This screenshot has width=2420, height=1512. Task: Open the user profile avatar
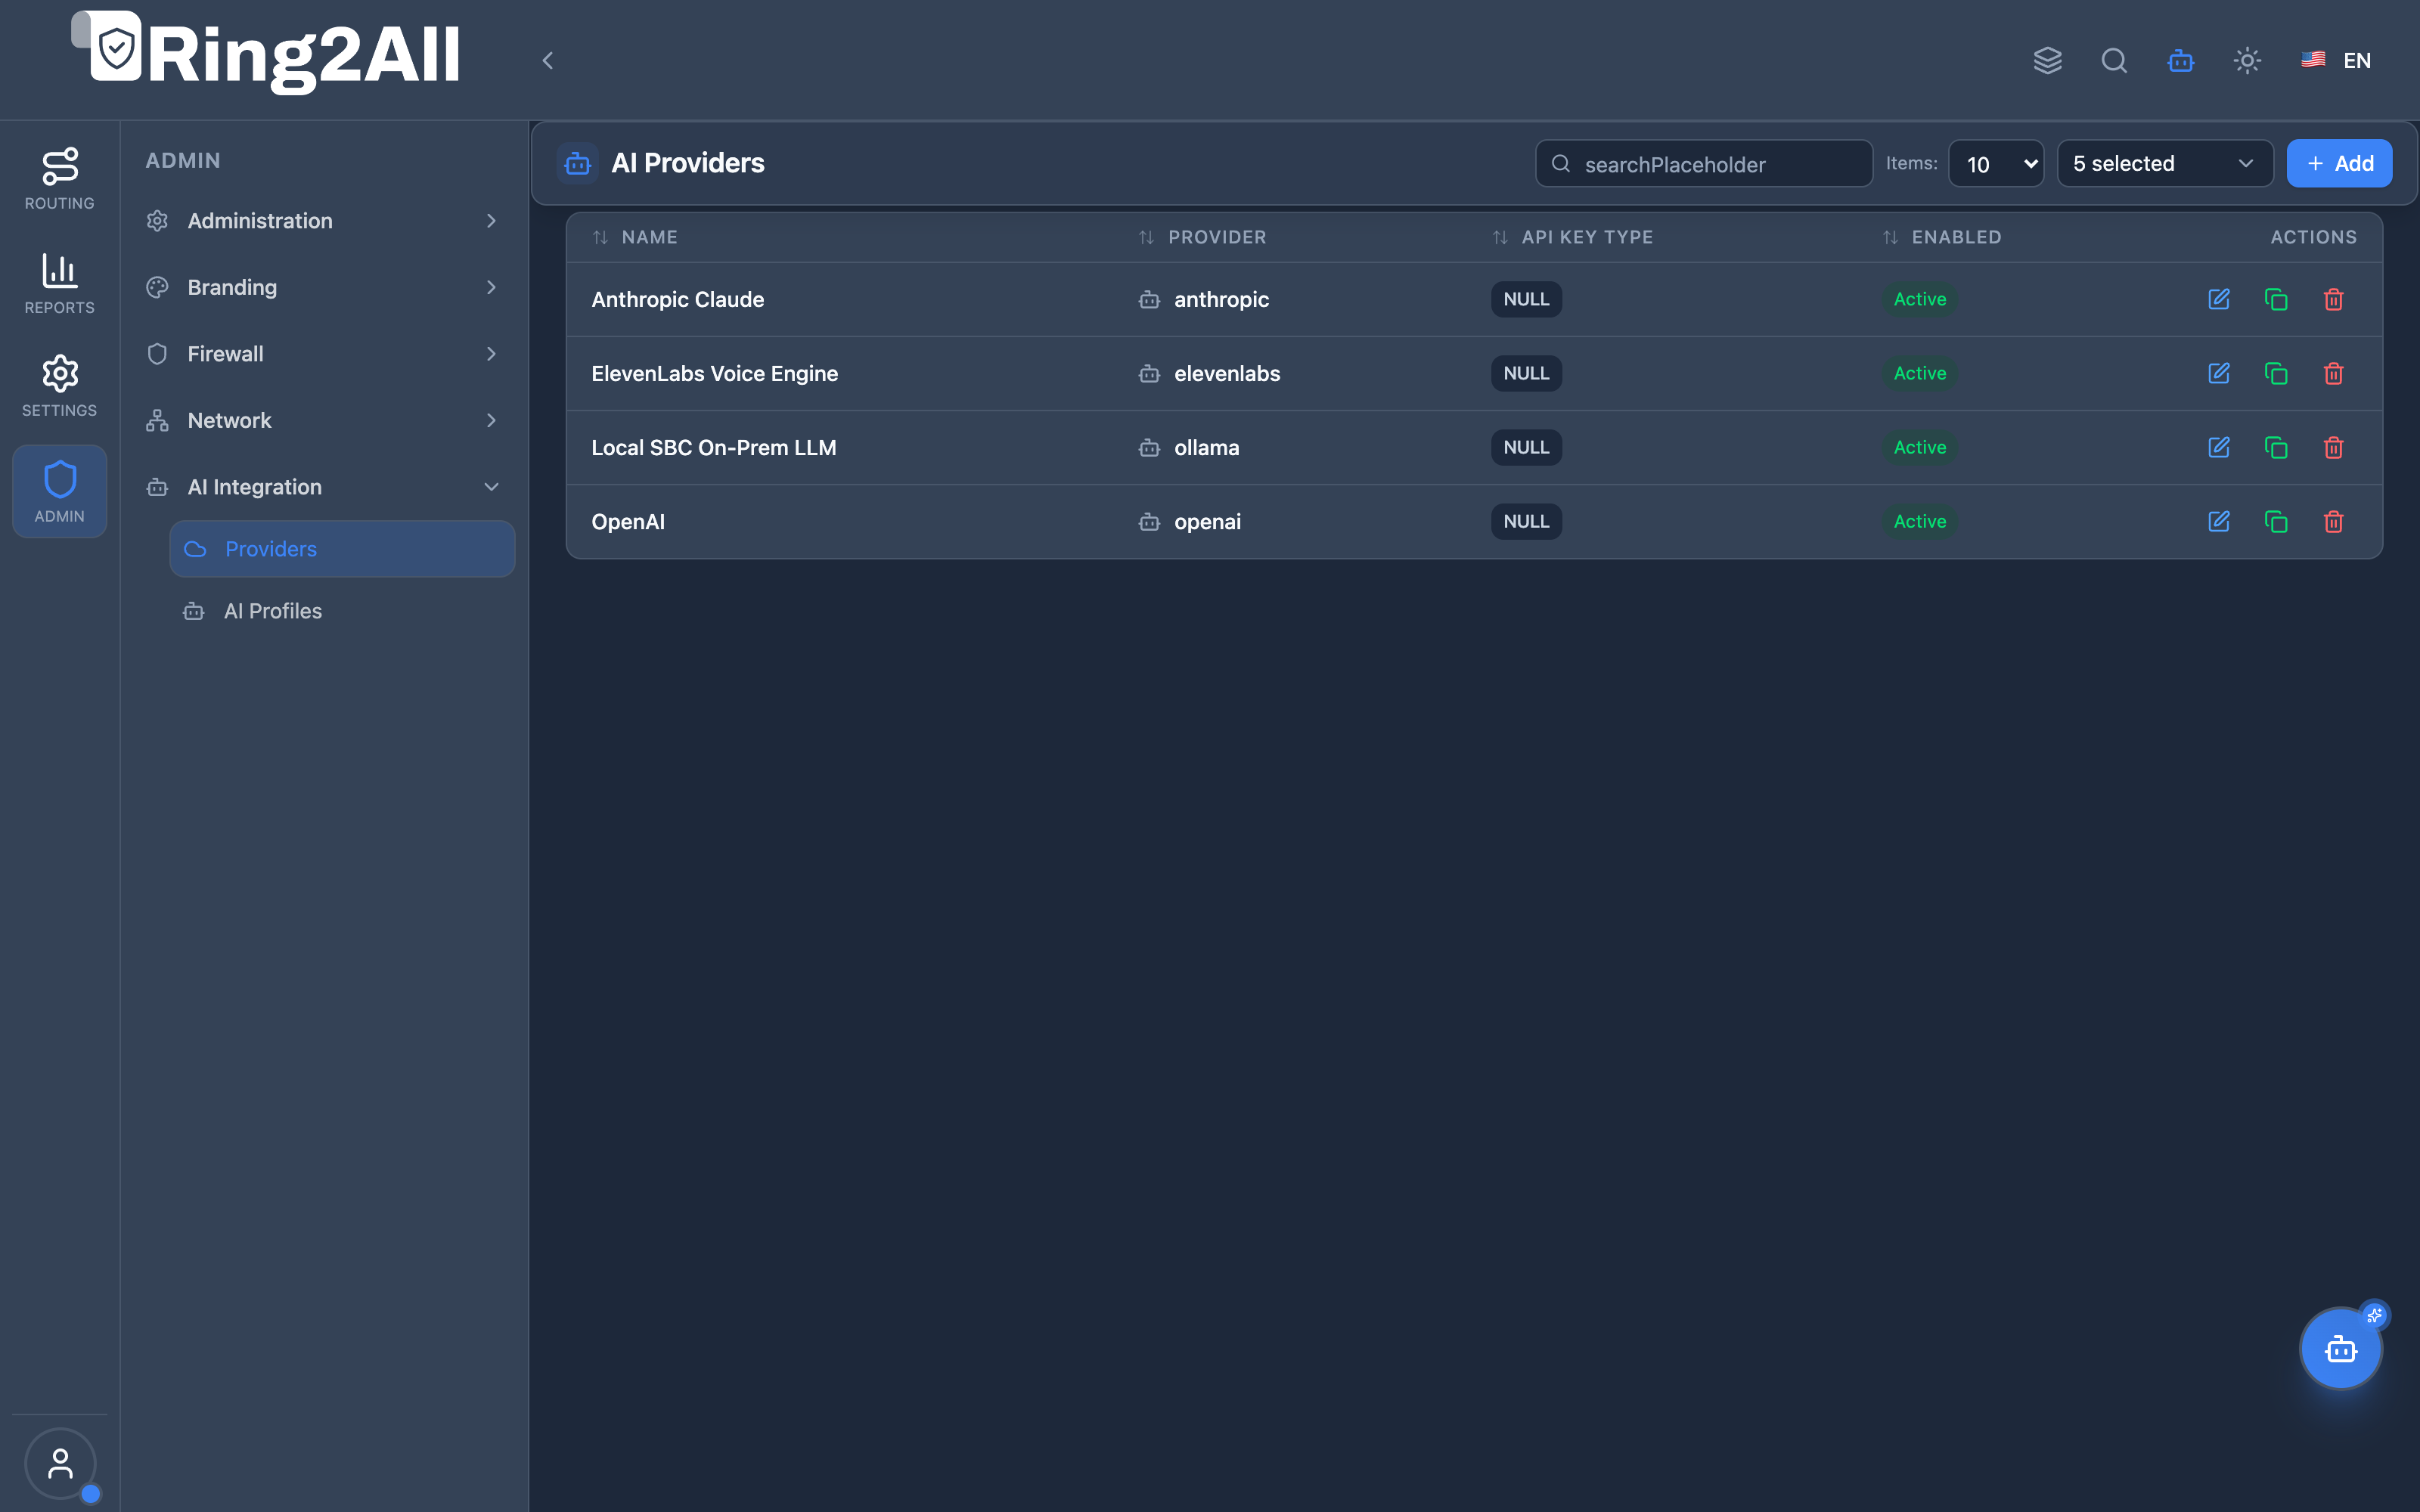tap(60, 1463)
